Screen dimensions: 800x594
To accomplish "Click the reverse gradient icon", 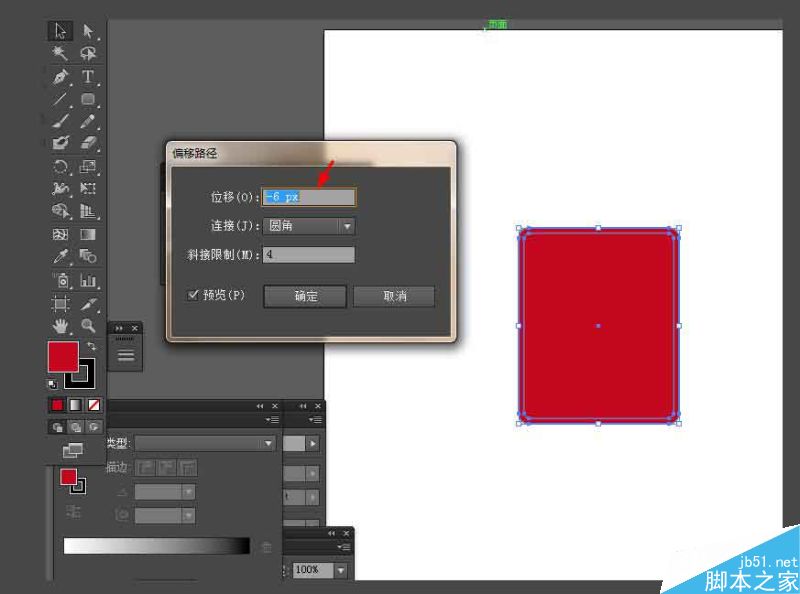I will 73,511.
